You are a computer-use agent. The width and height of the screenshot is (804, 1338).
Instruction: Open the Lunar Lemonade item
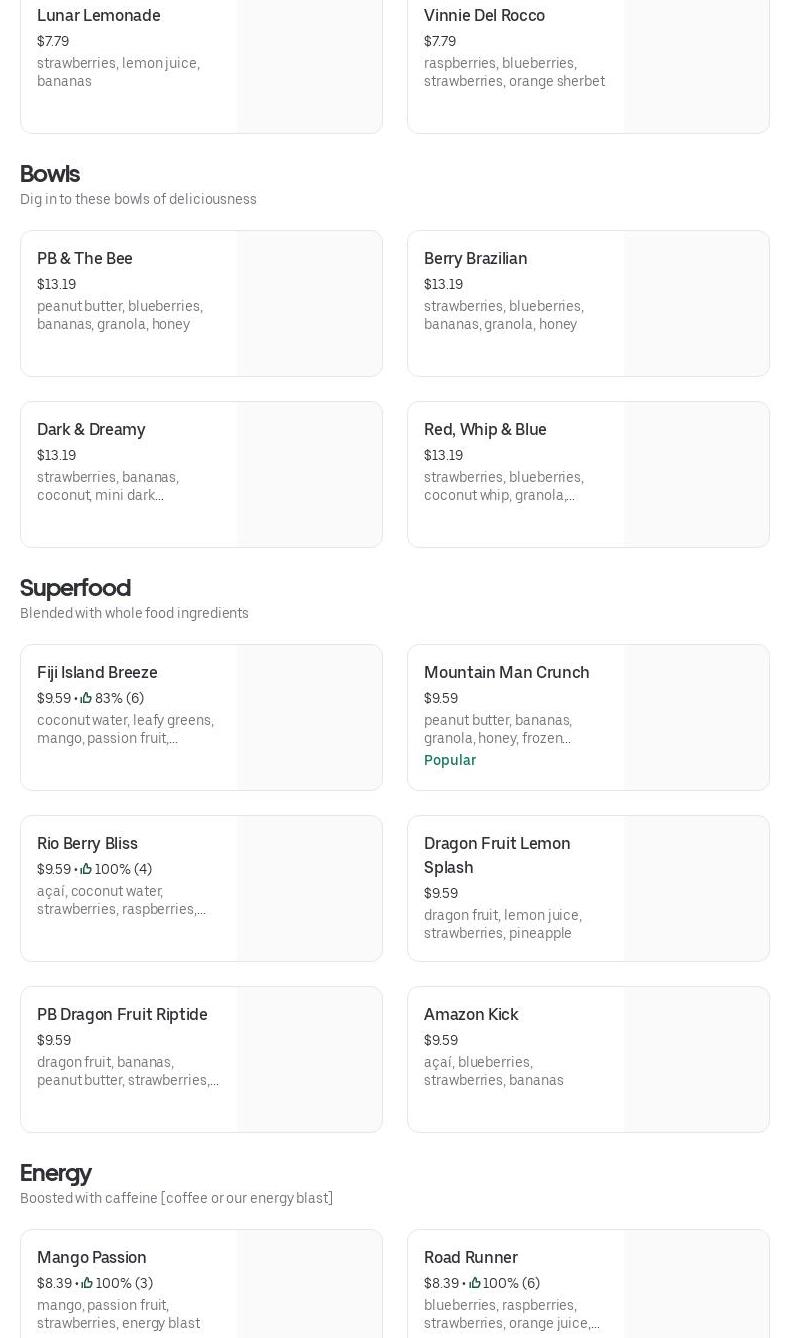98,15
